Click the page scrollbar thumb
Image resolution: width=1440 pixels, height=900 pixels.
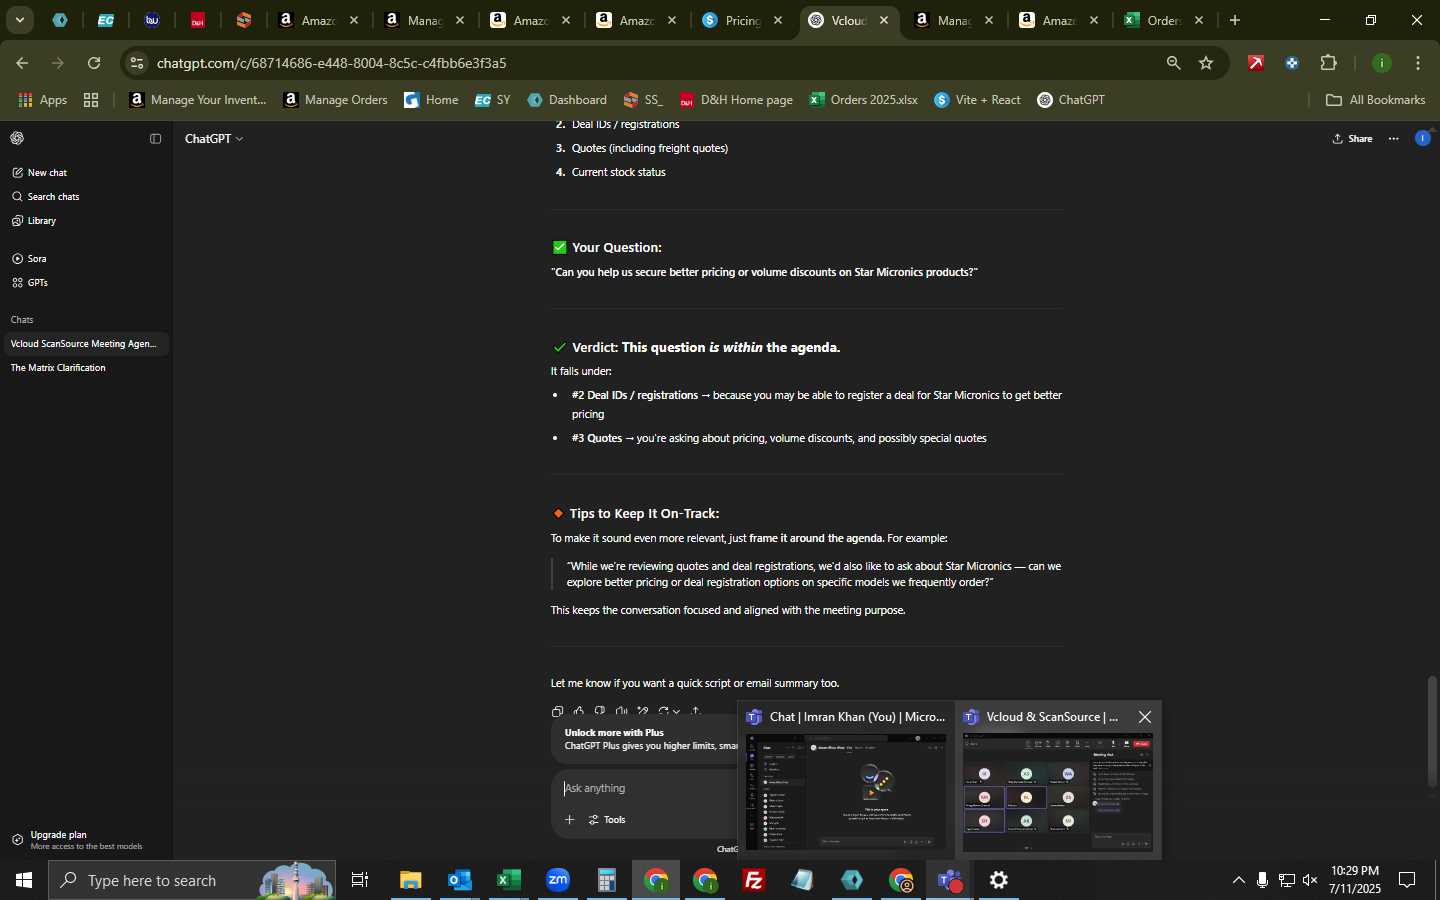click(x=1432, y=732)
